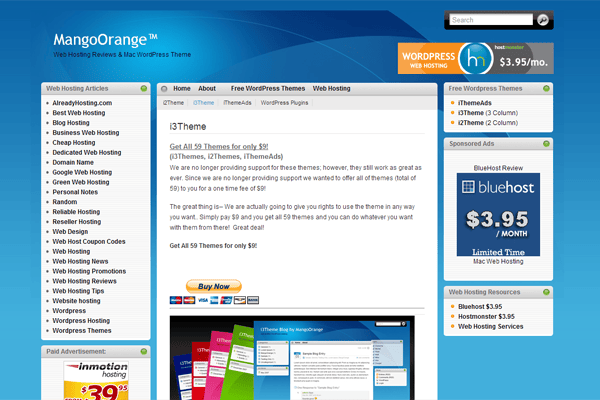The image size is (600, 400).
Task: Open 'Get All 59 Themes for only $9!' link
Action: pos(219,147)
